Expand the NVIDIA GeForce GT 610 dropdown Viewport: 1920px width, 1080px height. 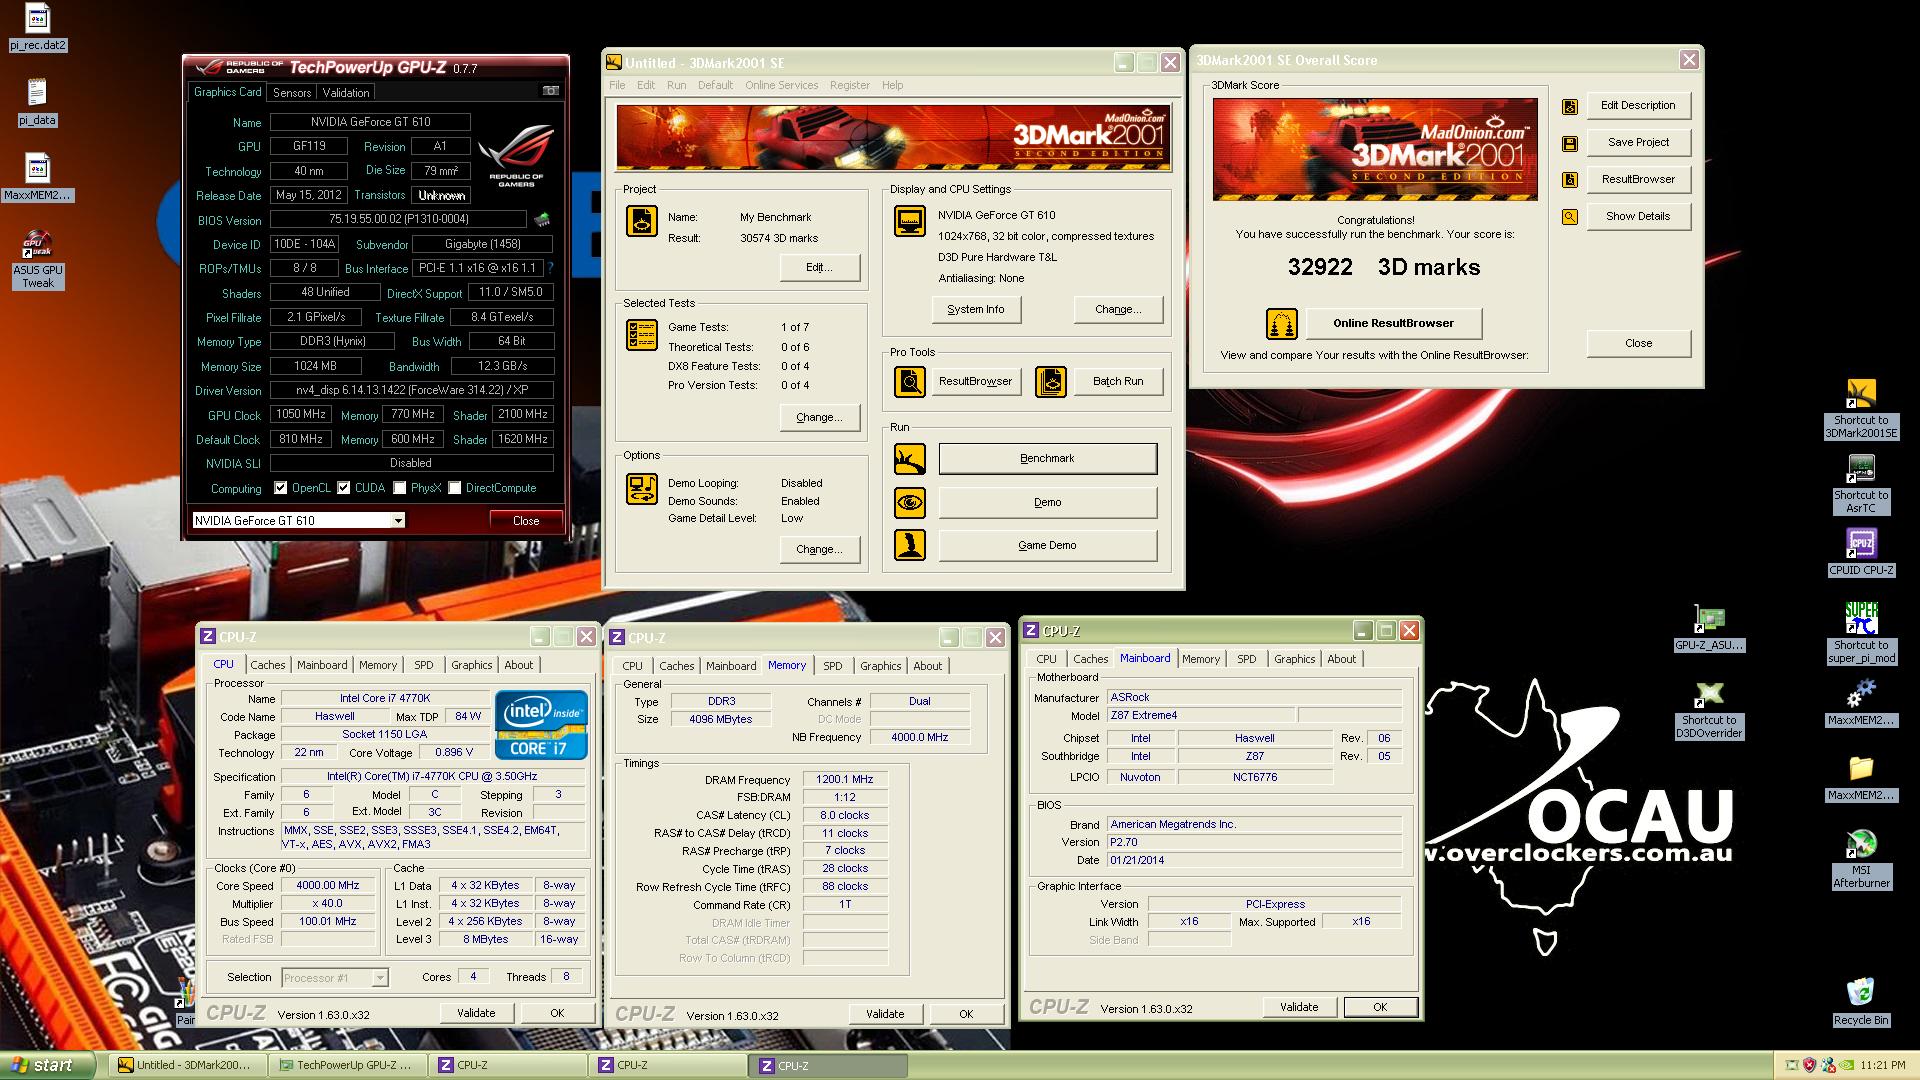coord(398,520)
